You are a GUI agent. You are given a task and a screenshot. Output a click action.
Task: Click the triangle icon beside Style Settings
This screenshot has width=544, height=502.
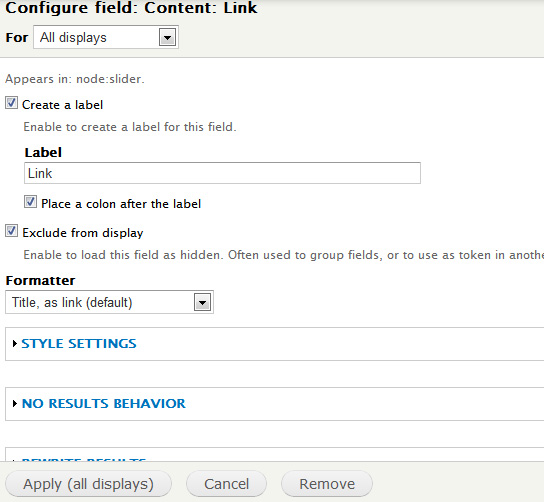click(x=15, y=343)
